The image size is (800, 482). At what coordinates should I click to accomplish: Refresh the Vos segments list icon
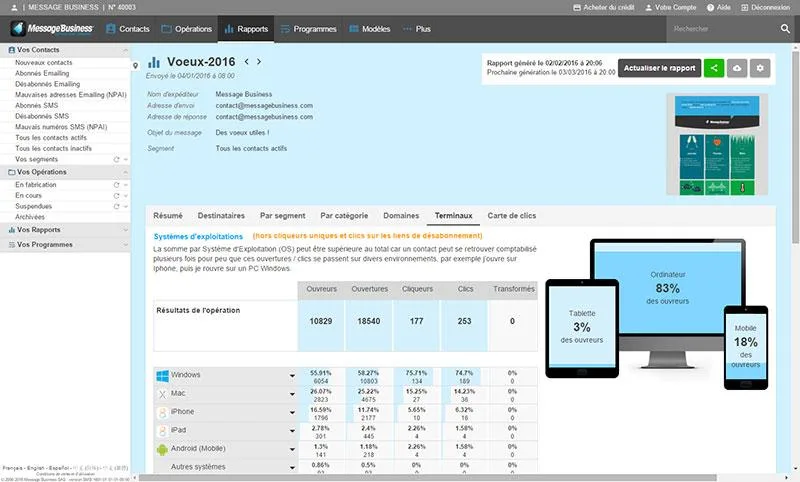(x=116, y=160)
